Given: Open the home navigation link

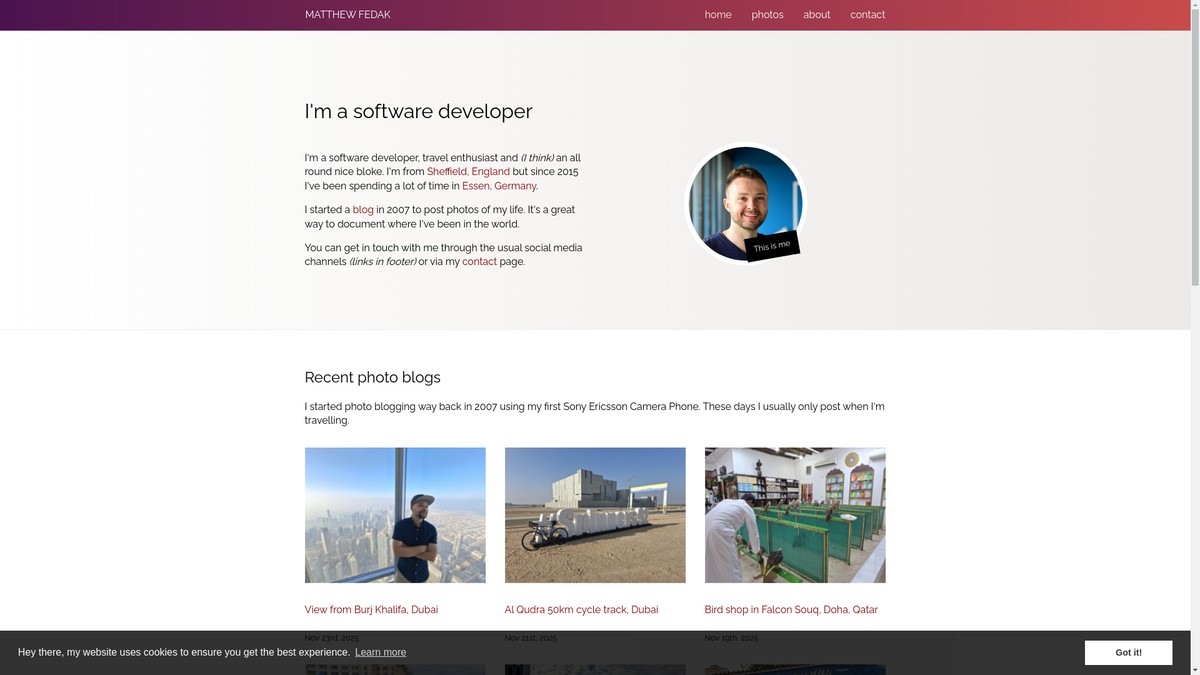Looking at the screenshot, I should tap(717, 15).
